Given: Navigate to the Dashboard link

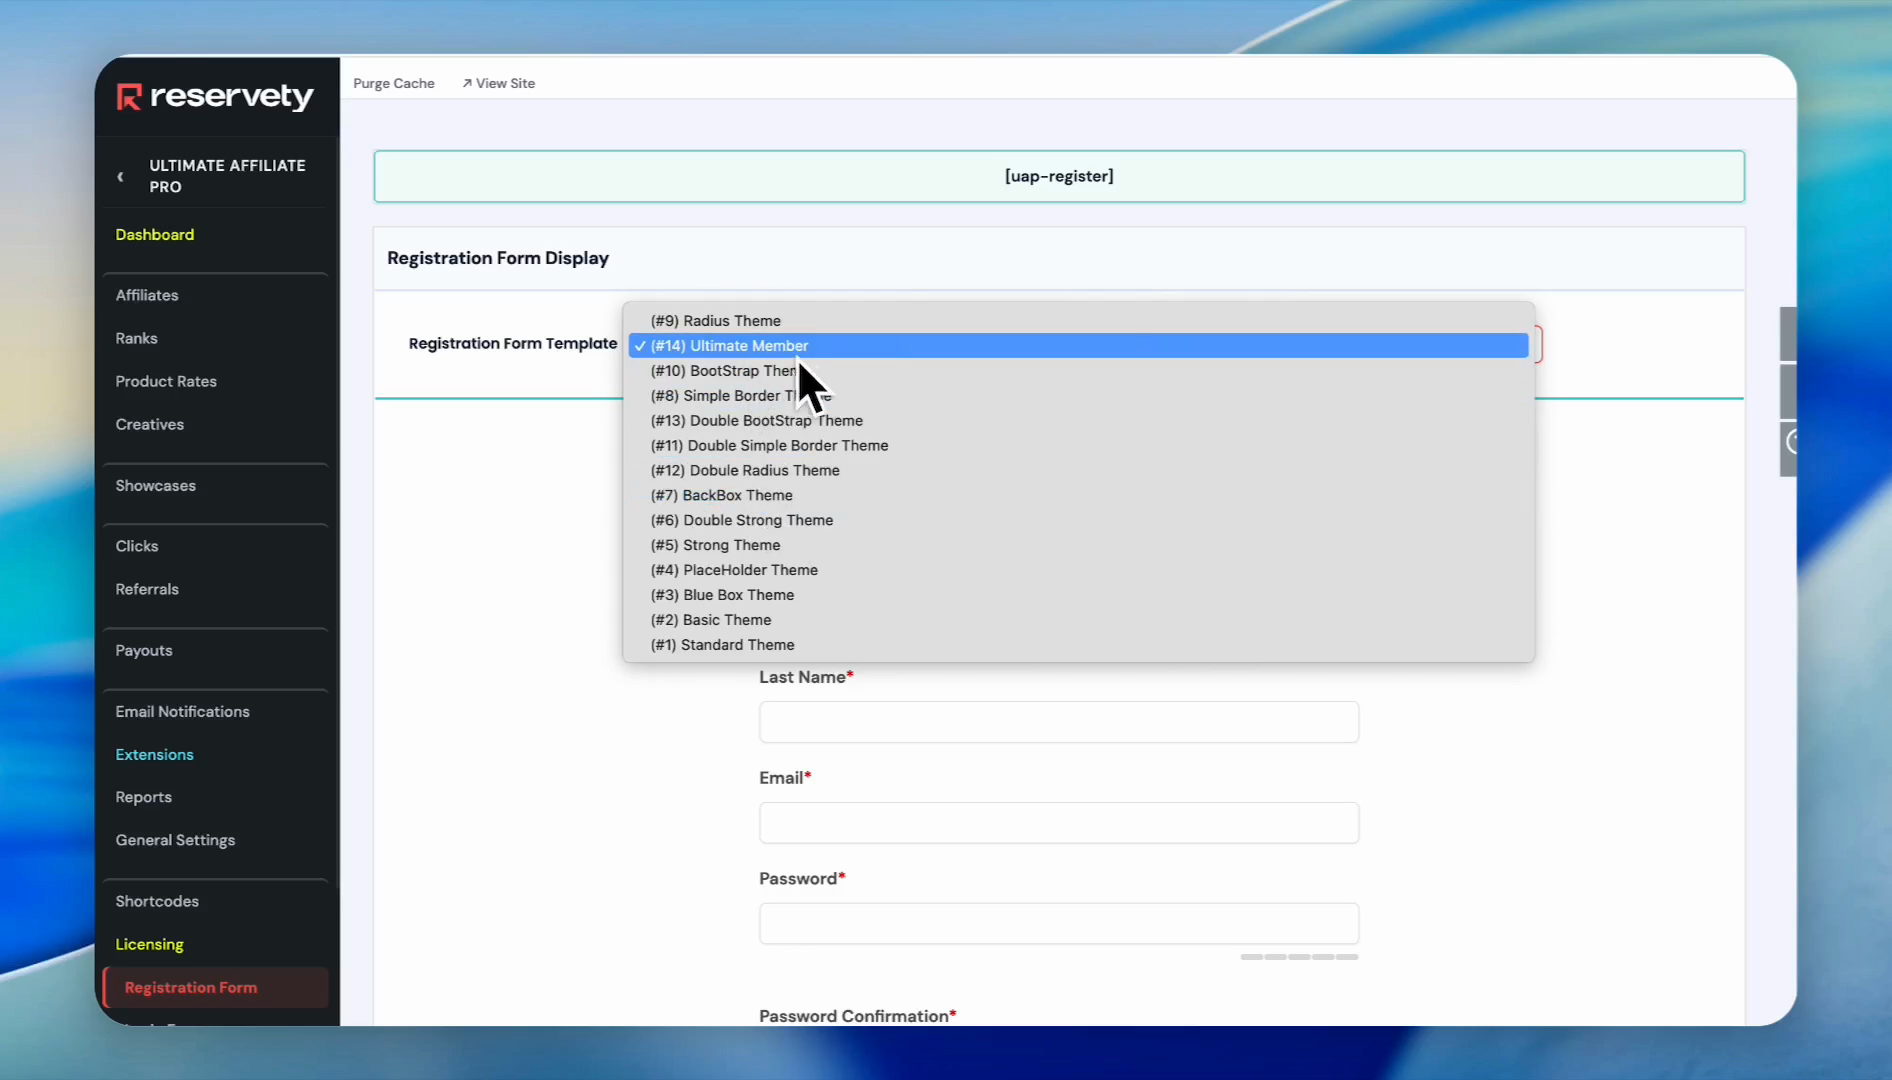Looking at the screenshot, I should (155, 234).
